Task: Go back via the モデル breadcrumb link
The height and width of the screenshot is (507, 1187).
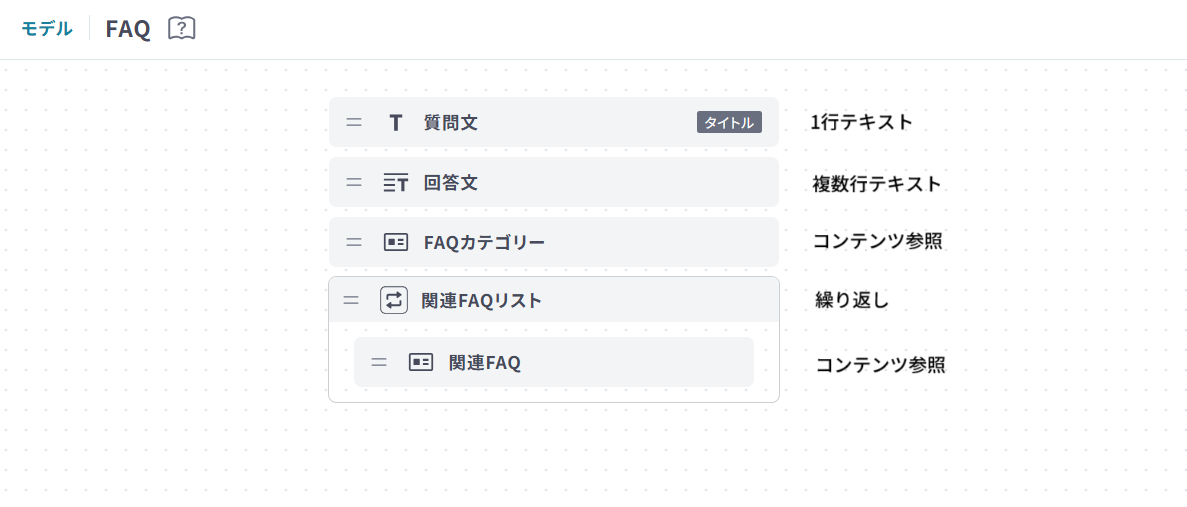Action: tap(47, 28)
